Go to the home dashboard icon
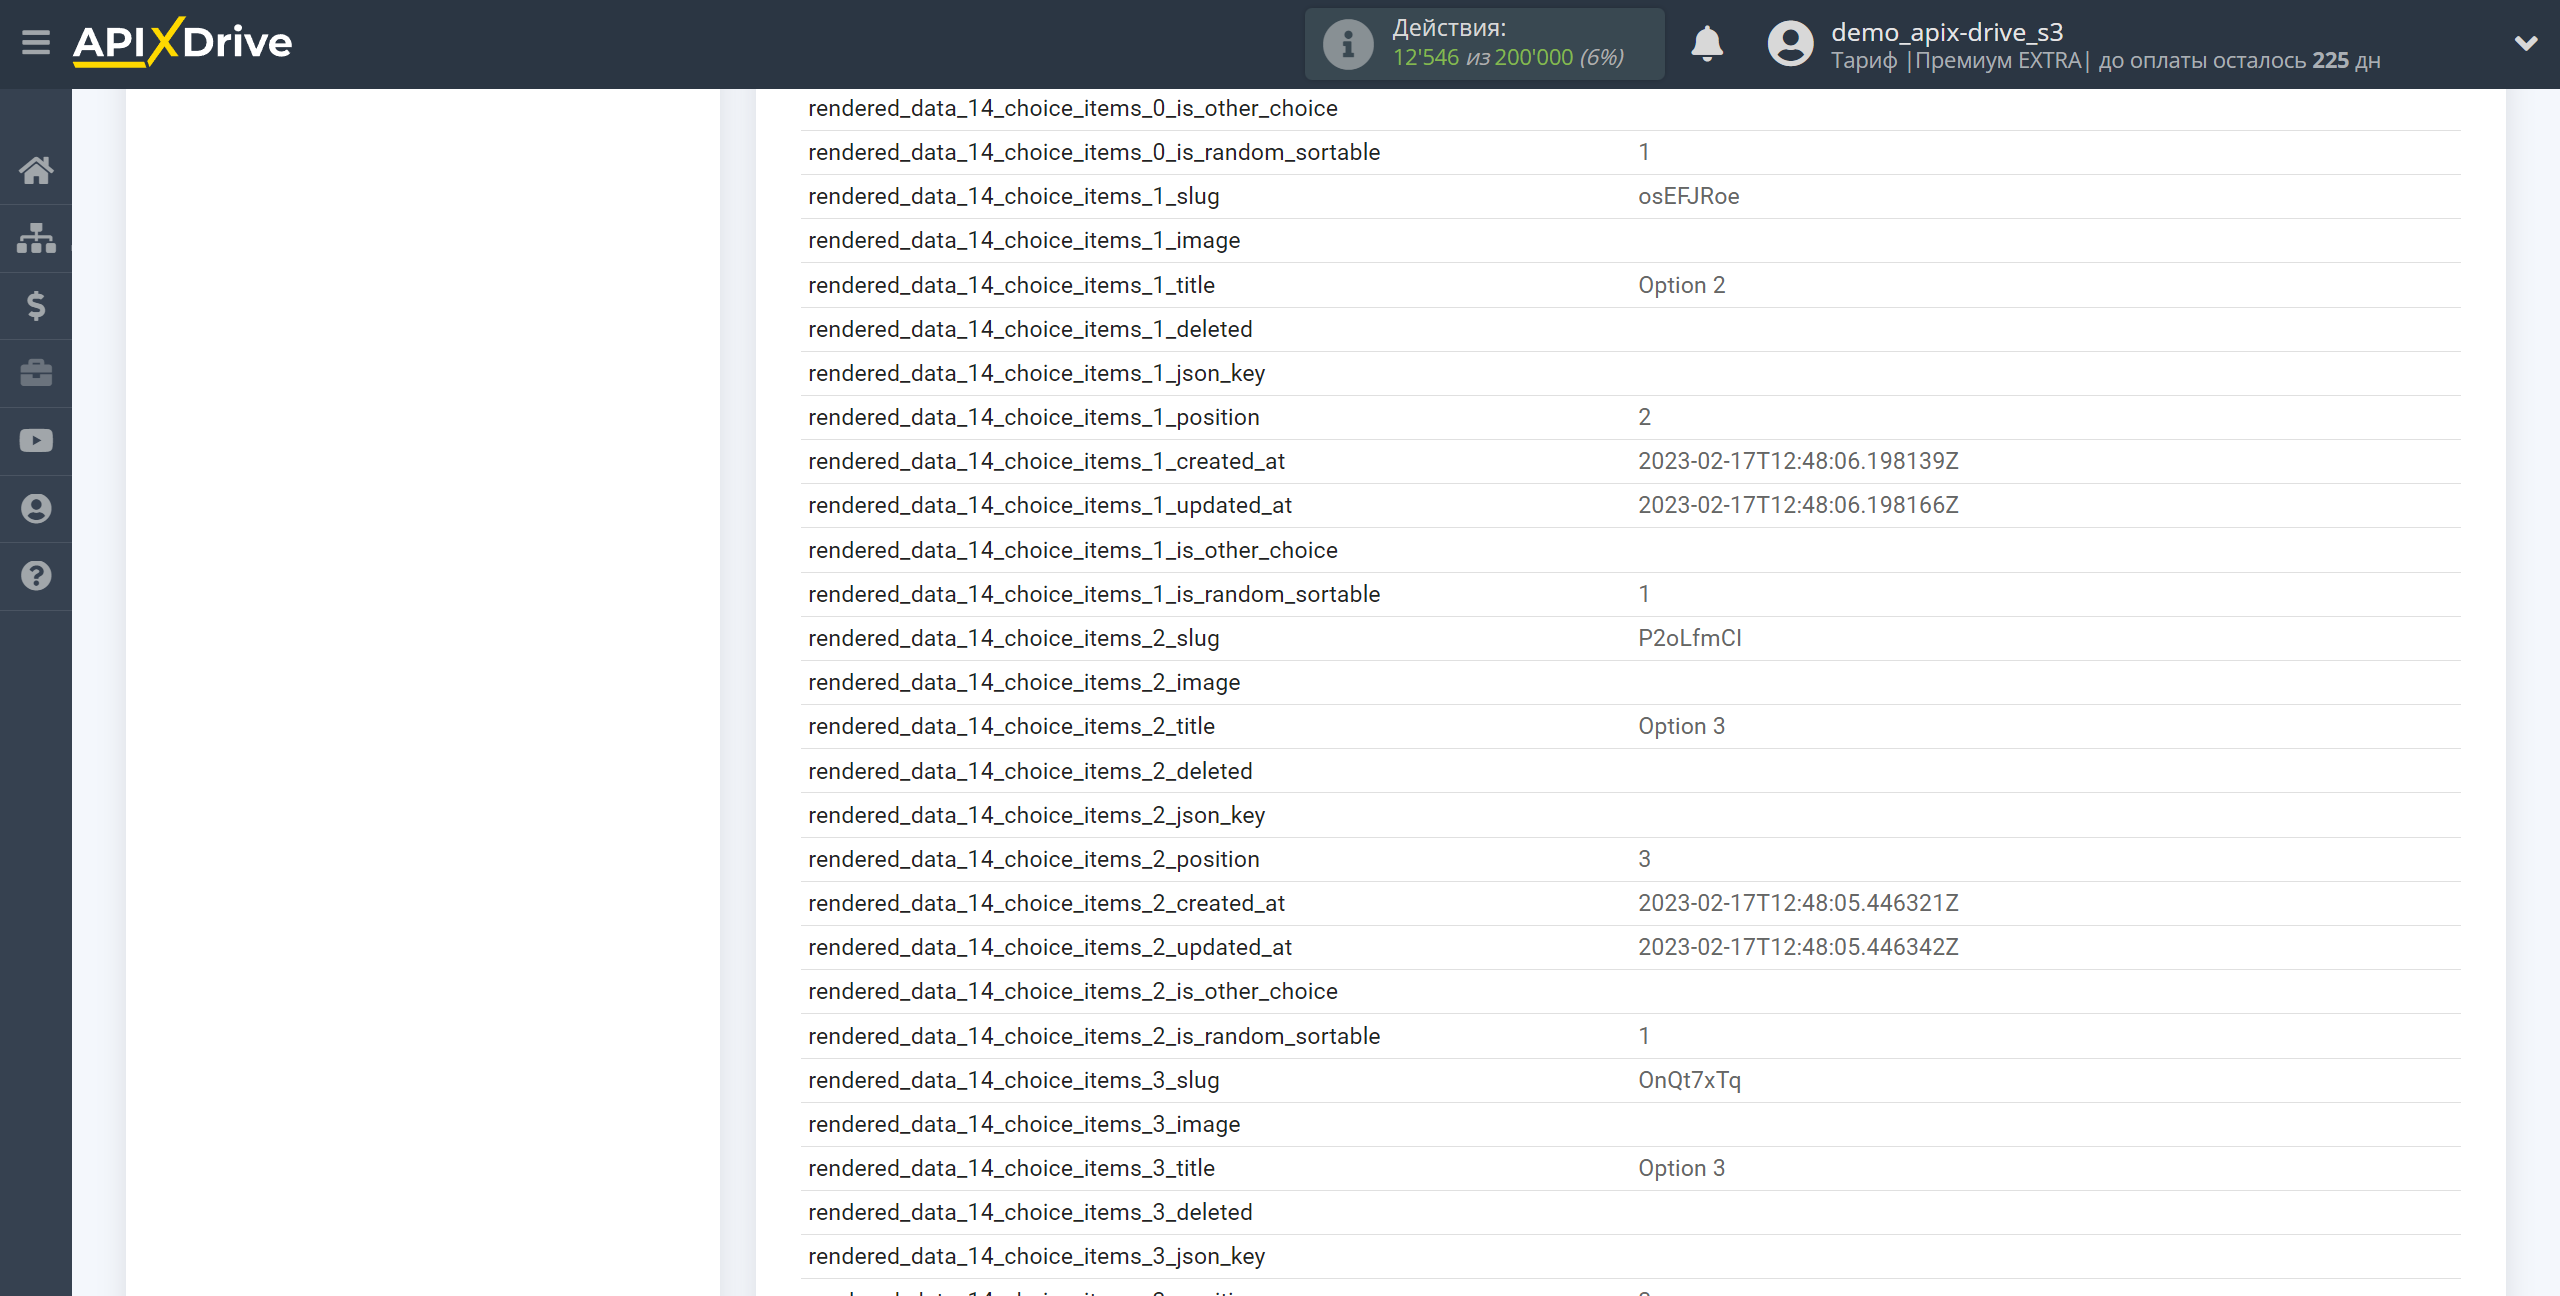2560x1296 pixels. coord(36,171)
